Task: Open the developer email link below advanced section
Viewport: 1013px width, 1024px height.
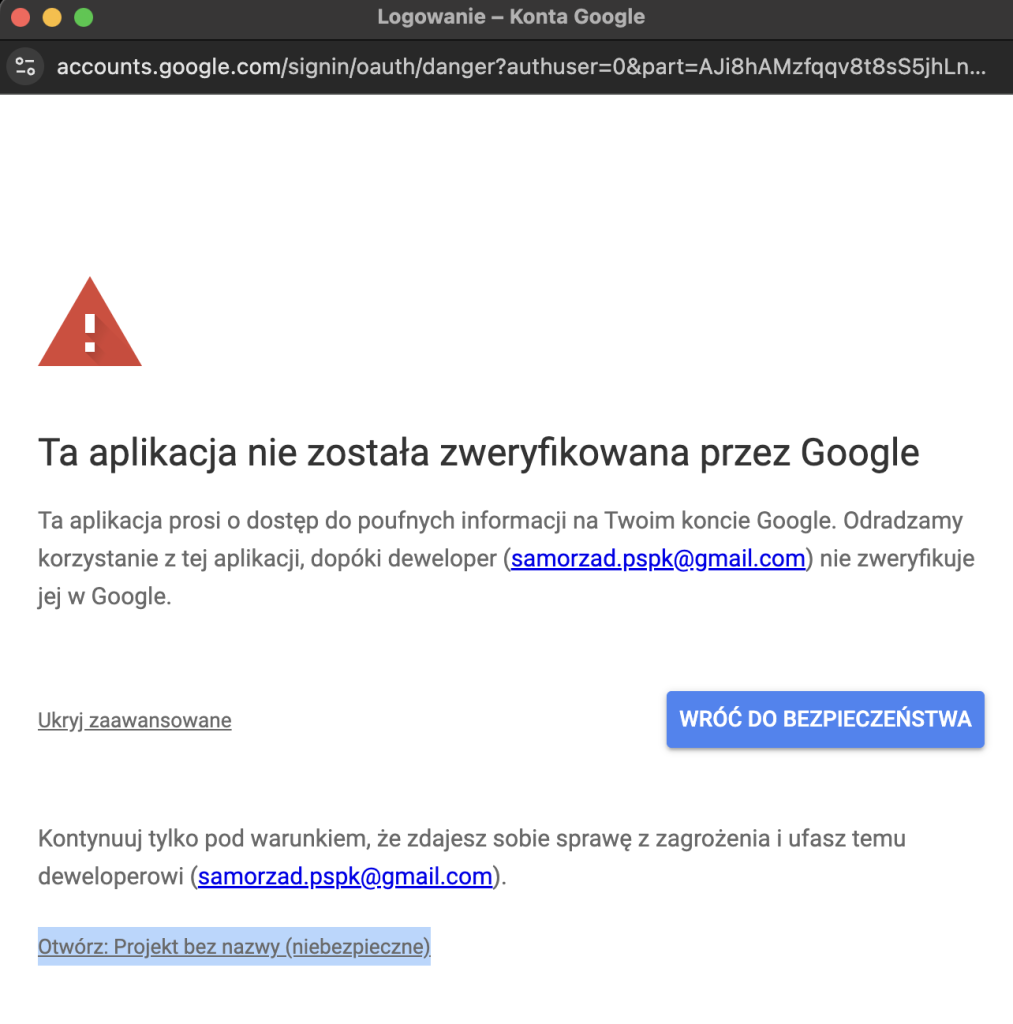Action: click(x=345, y=876)
